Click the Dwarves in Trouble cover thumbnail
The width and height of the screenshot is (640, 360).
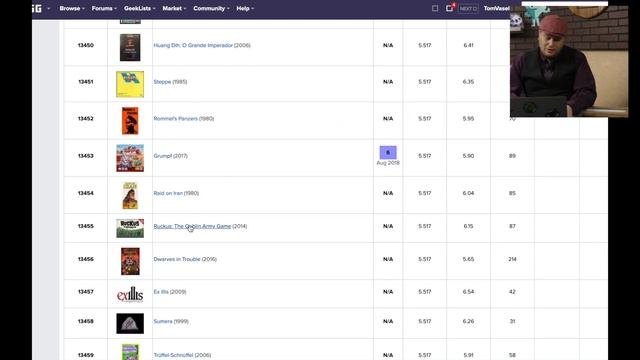pyautogui.click(x=130, y=261)
